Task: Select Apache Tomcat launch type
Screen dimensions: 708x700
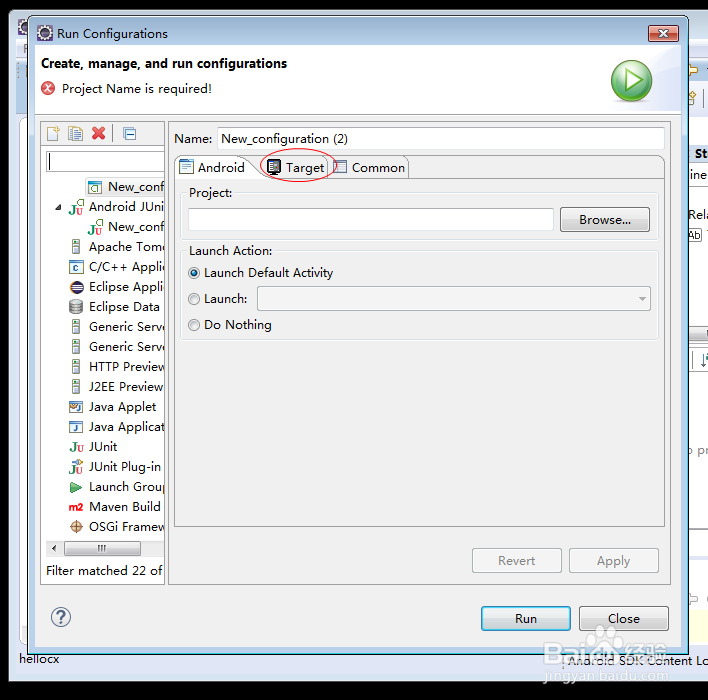Action: [x=116, y=247]
